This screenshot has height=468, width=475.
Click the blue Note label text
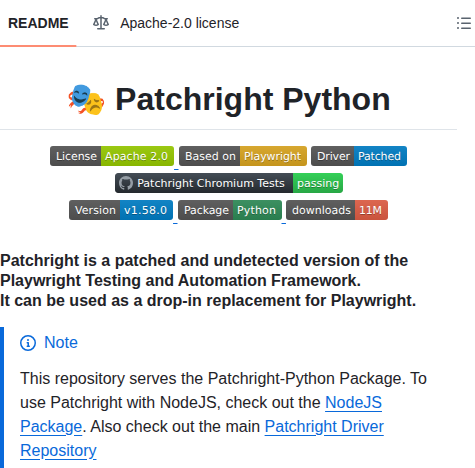click(x=61, y=343)
